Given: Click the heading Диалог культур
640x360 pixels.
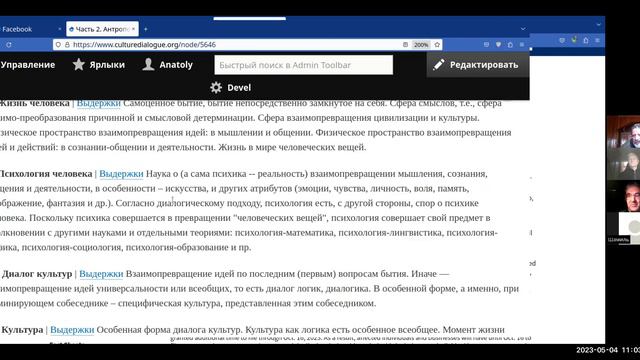Looking at the screenshot, I should pyautogui.click(x=37, y=274).
